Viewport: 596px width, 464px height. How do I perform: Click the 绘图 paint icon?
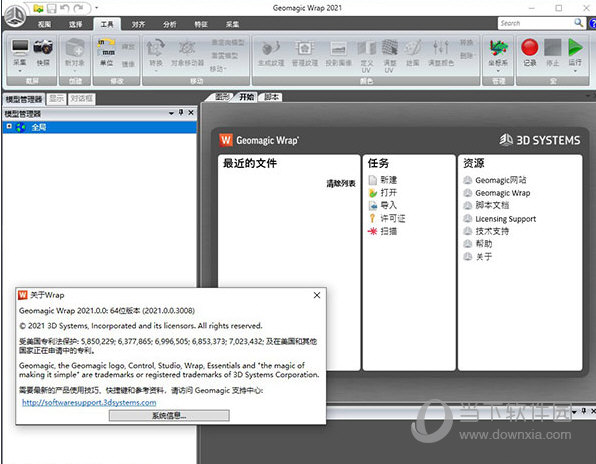click(413, 48)
